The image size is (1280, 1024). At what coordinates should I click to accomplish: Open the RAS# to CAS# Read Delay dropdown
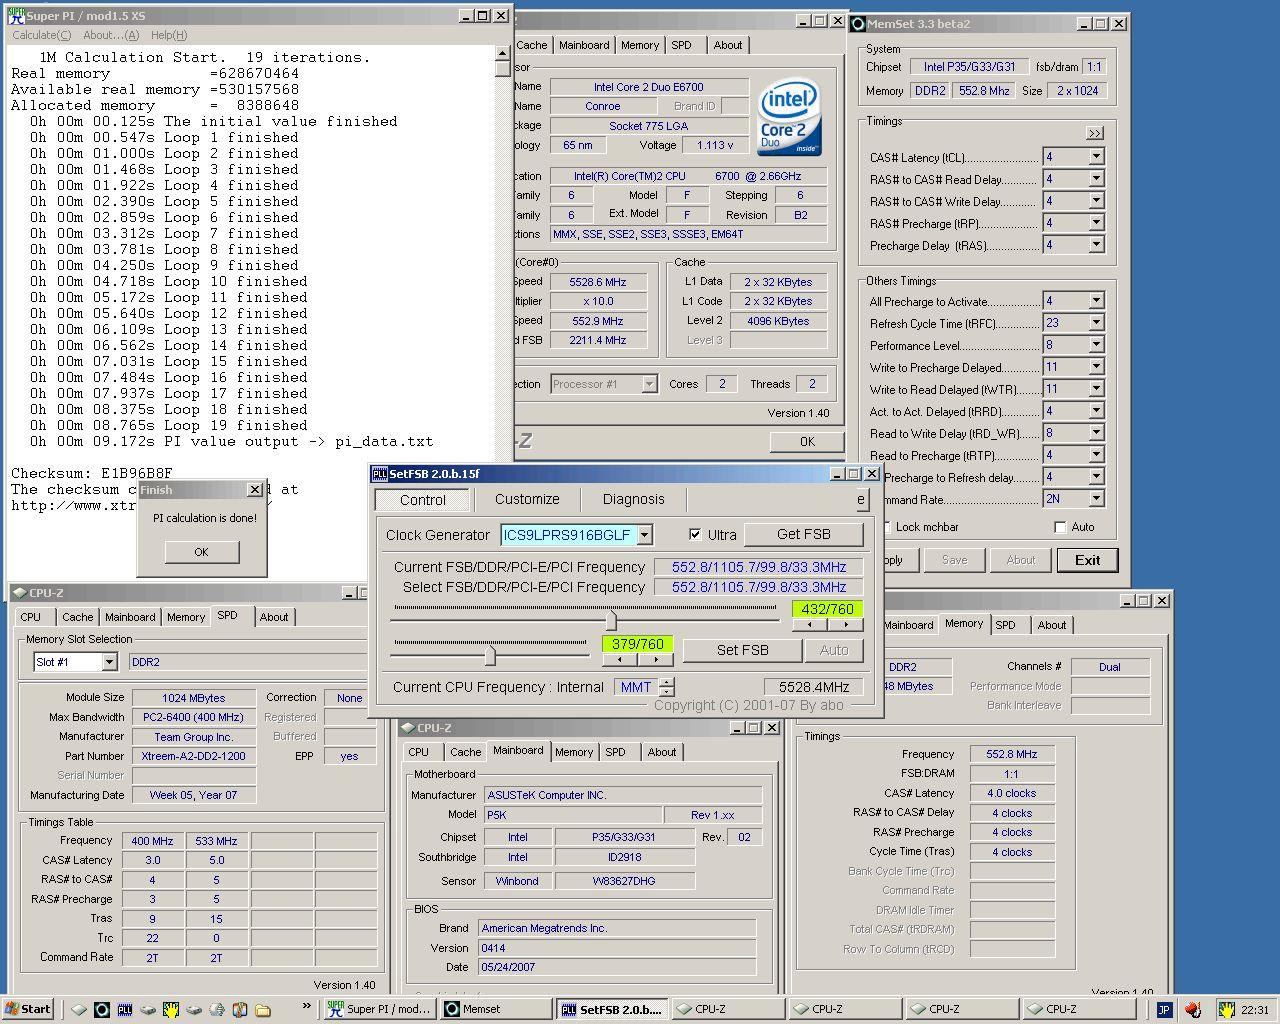(x=1096, y=179)
